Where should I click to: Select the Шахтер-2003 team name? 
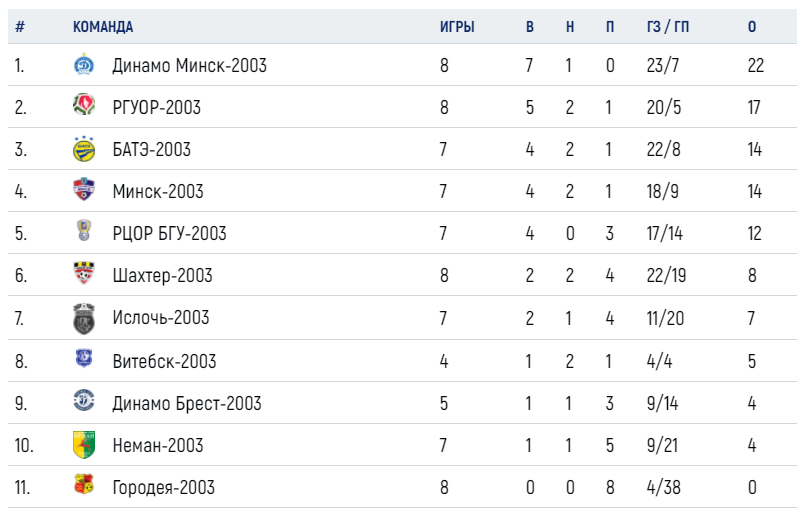162,276
